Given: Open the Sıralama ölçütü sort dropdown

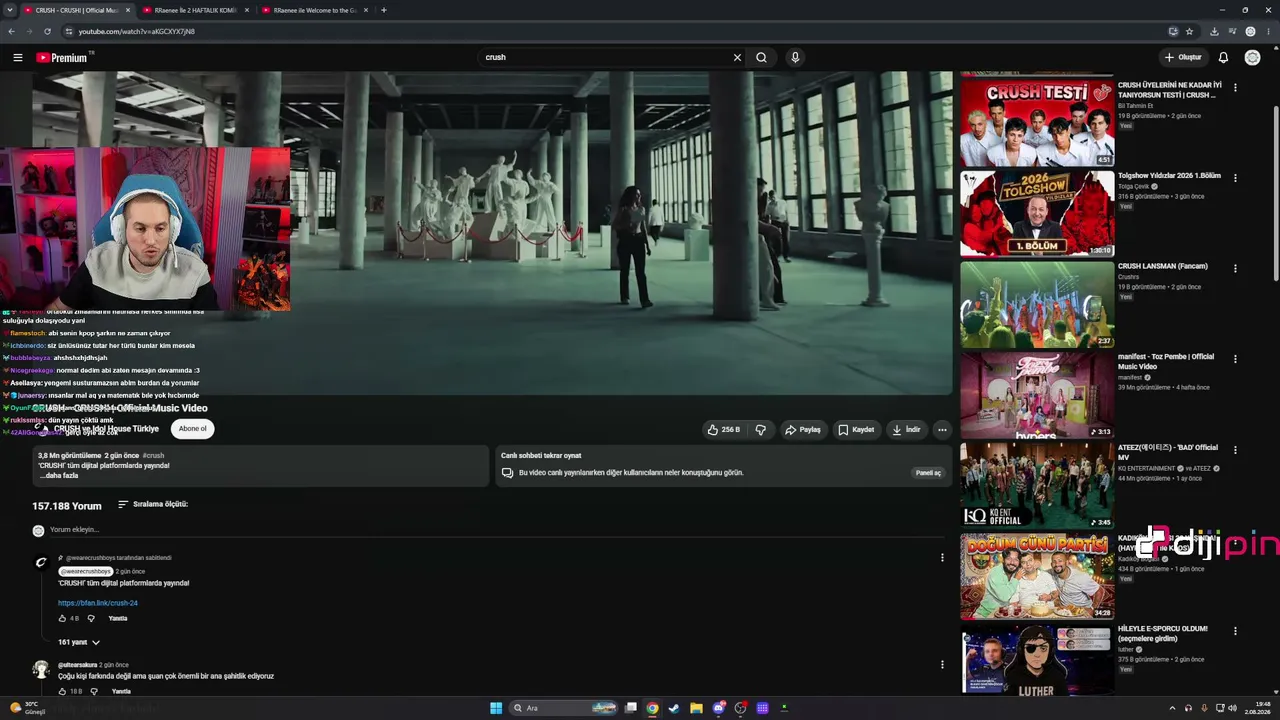Looking at the screenshot, I should point(153,505).
